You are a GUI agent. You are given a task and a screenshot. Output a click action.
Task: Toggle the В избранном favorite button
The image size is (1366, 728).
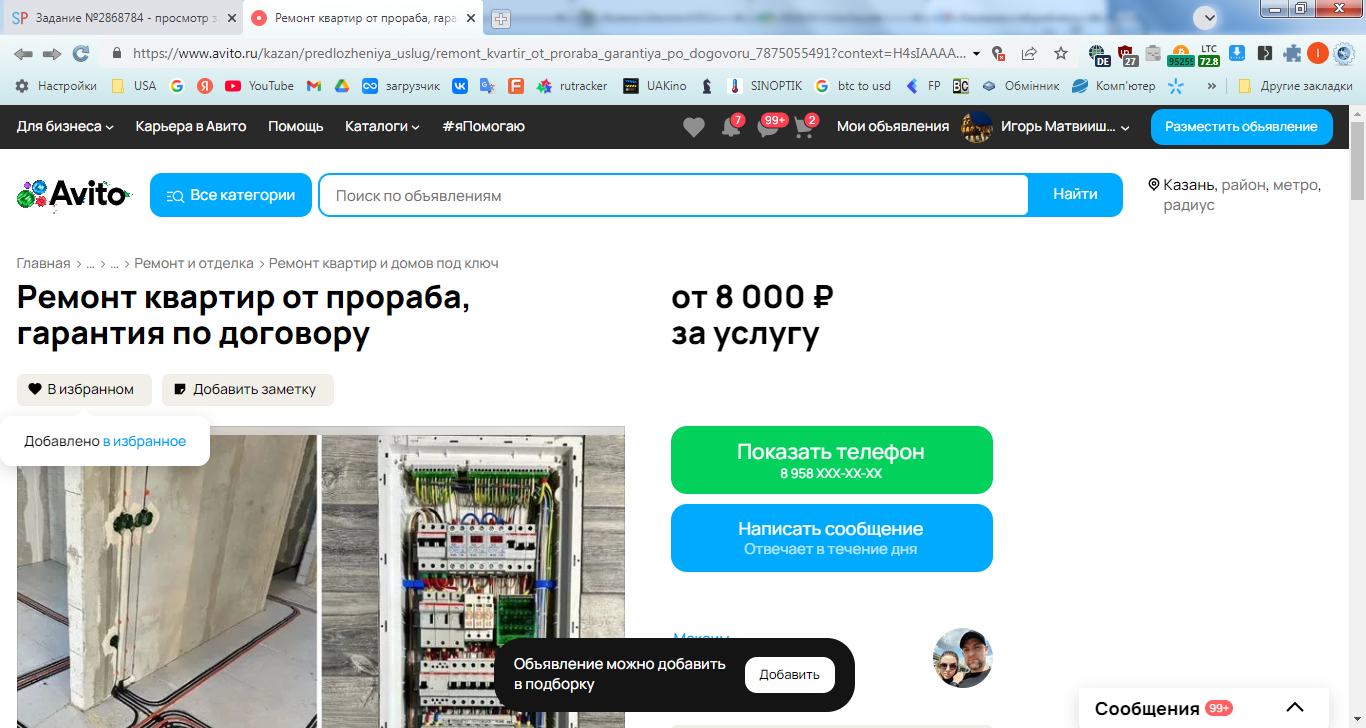[x=84, y=389]
